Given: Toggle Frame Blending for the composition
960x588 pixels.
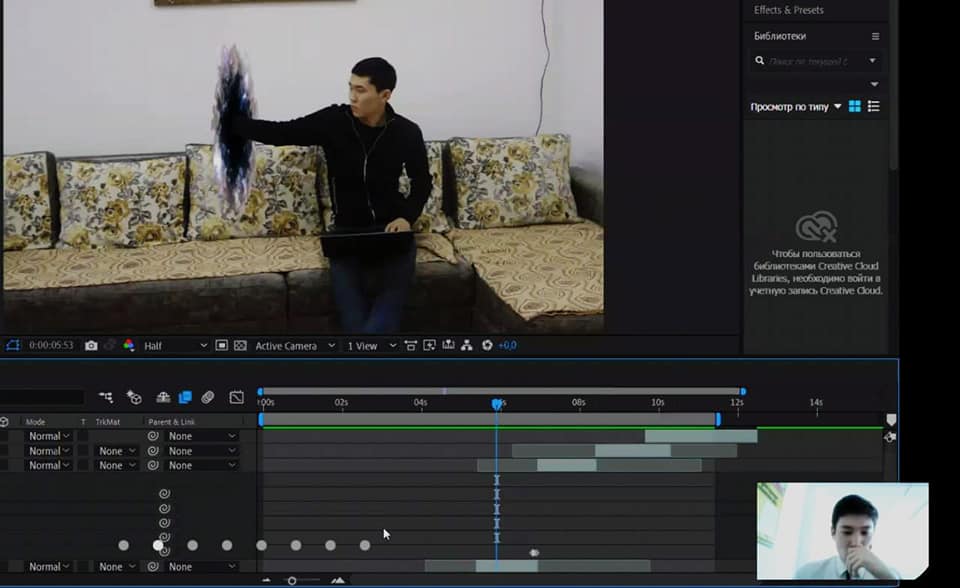Looking at the screenshot, I should (185, 397).
